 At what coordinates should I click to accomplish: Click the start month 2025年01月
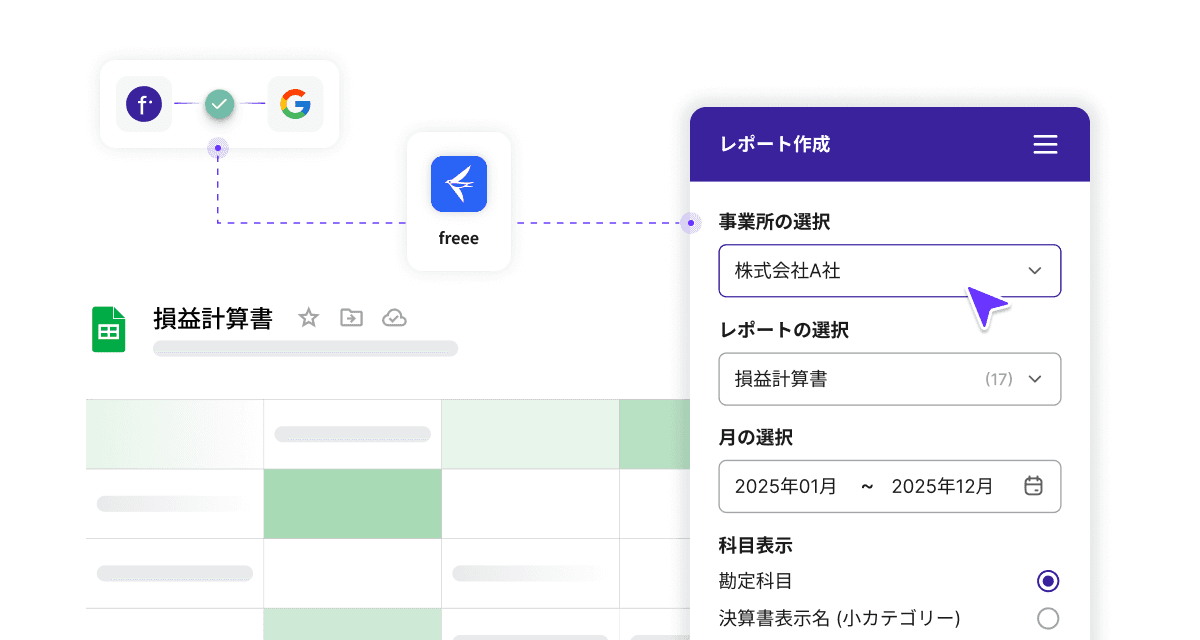(x=785, y=487)
